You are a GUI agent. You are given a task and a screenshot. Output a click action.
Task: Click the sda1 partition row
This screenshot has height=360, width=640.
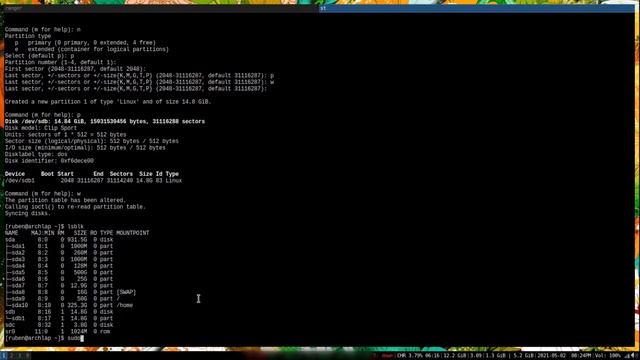point(59,246)
